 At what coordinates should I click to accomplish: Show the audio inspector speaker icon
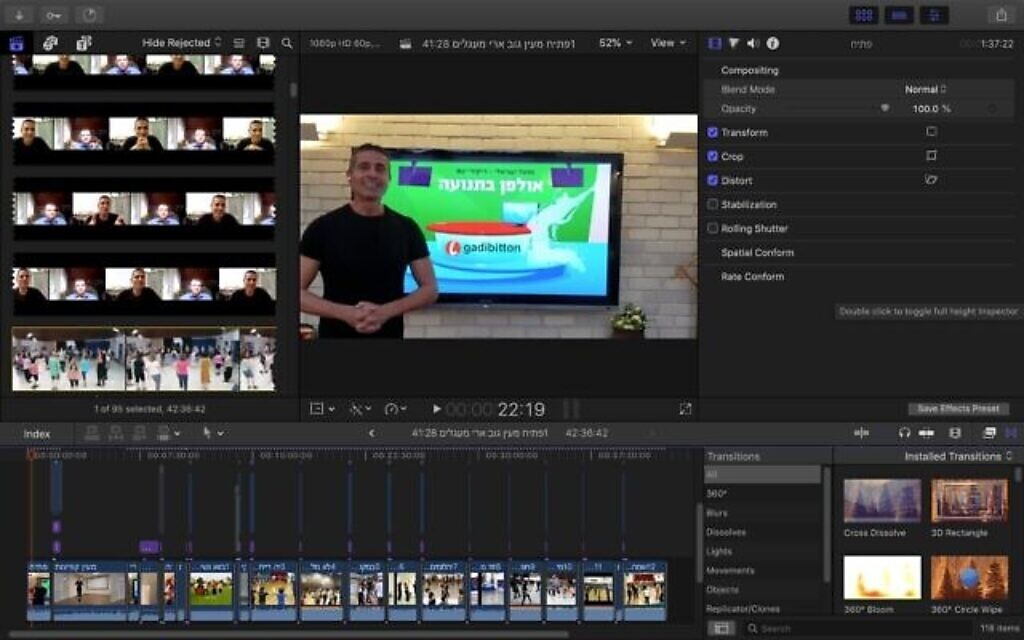(753, 43)
